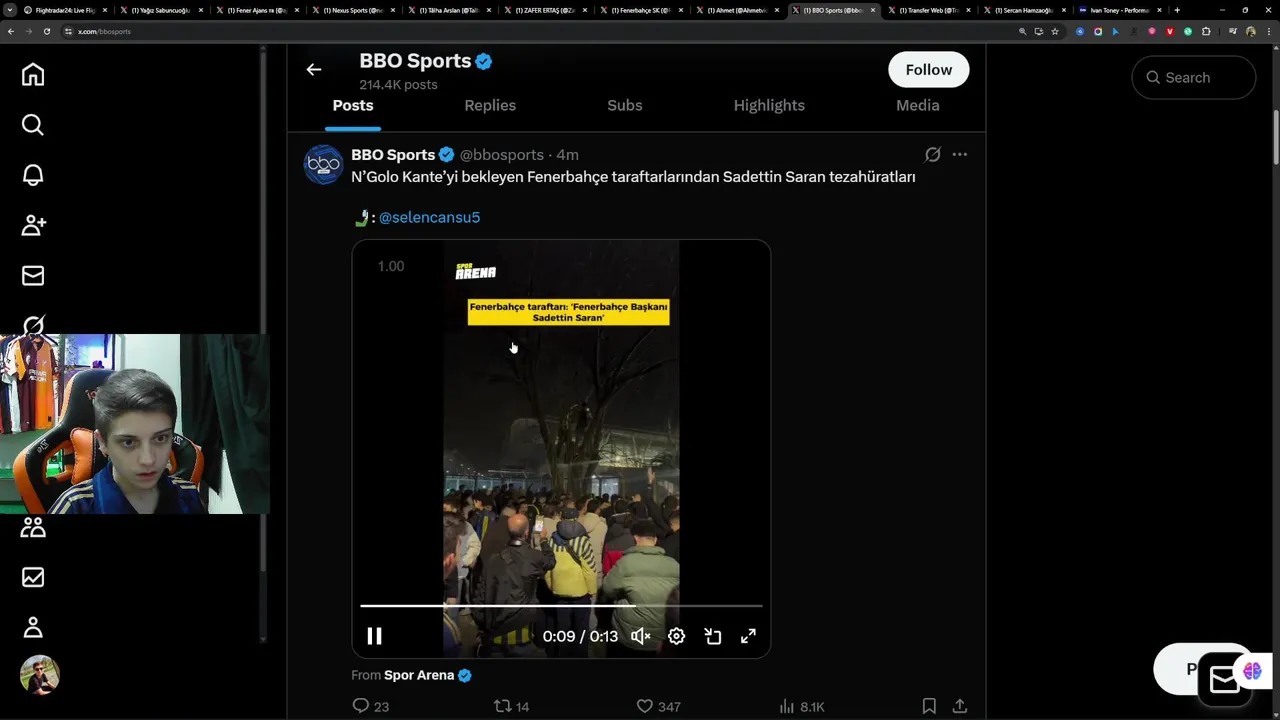The height and width of the screenshot is (720, 1280).
Task: Share the post via share icon
Action: pyautogui.click(x=959, y=706)
